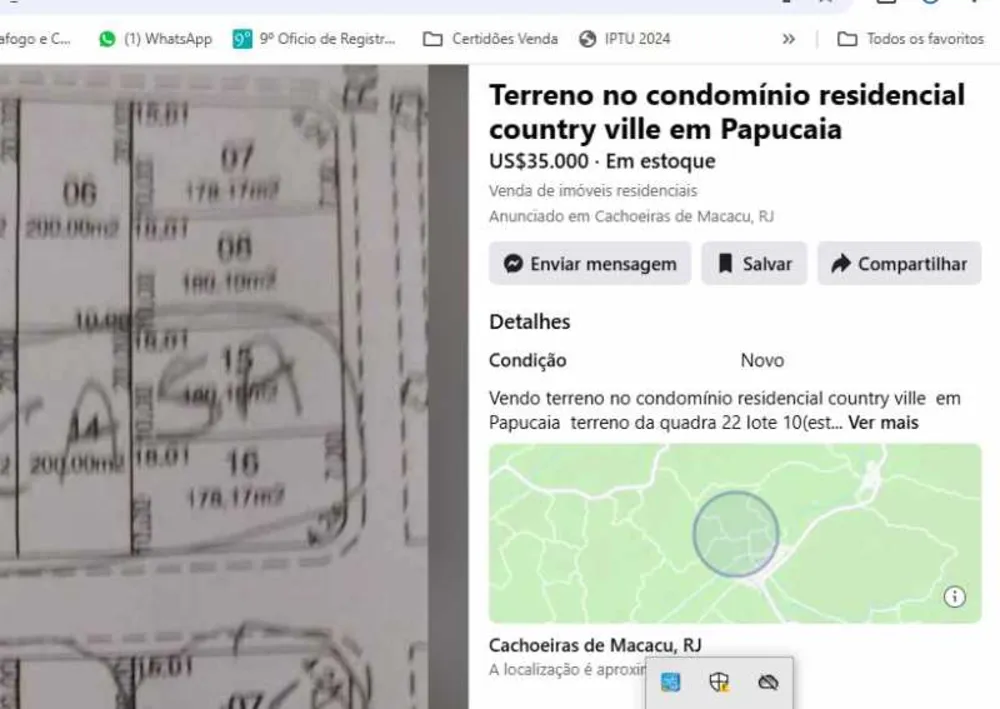Open the WhatsApp bookmark
Screen dimensions: 1000x709
tap(155, 39)
